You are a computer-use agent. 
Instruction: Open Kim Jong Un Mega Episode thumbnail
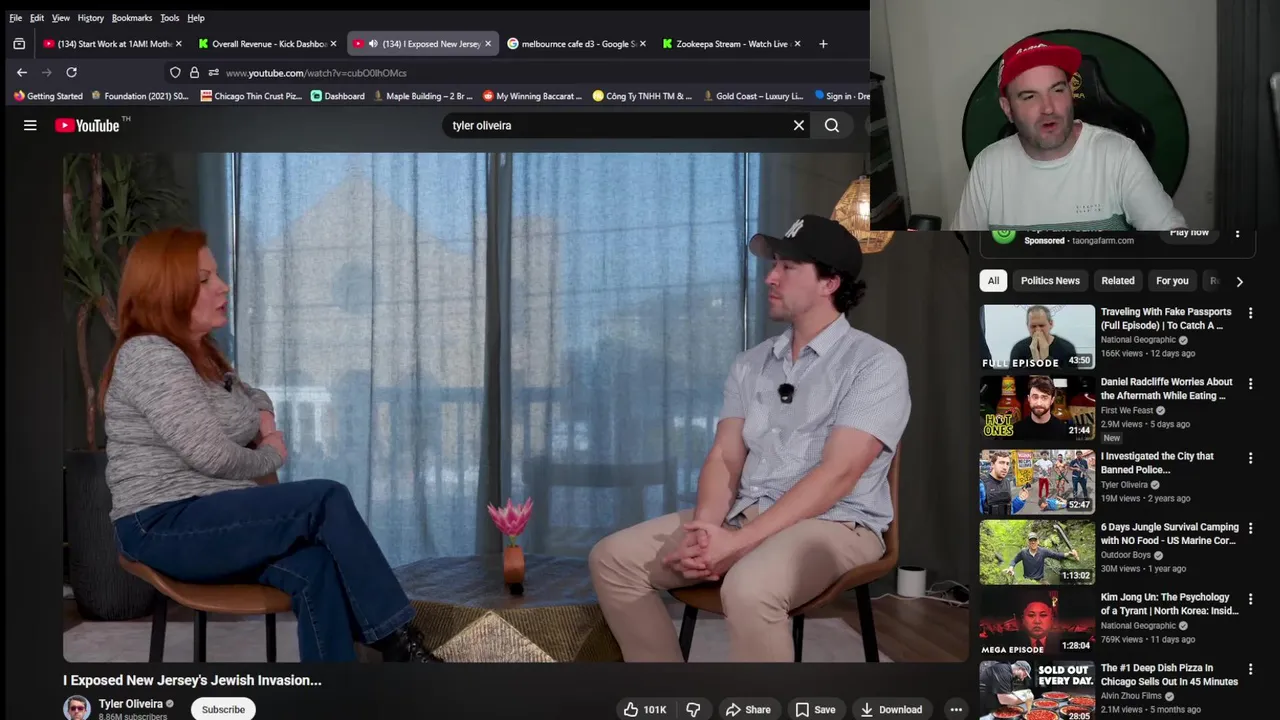coord(1037,623)
